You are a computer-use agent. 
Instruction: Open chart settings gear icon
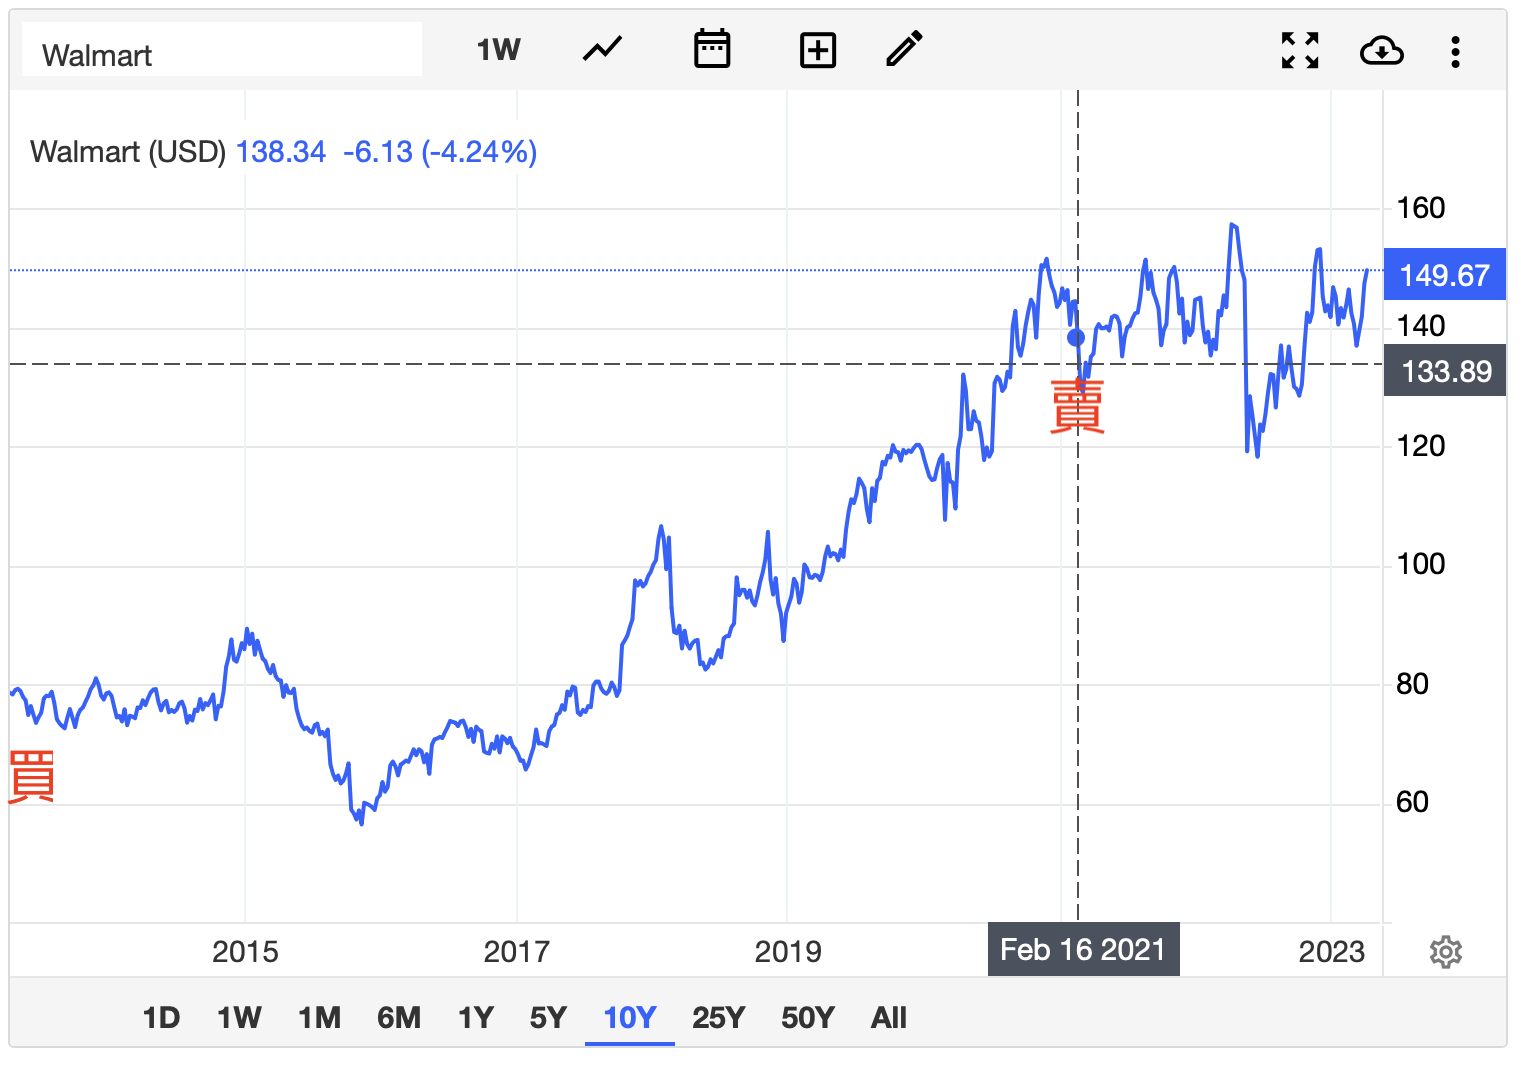pos(1446,951)
